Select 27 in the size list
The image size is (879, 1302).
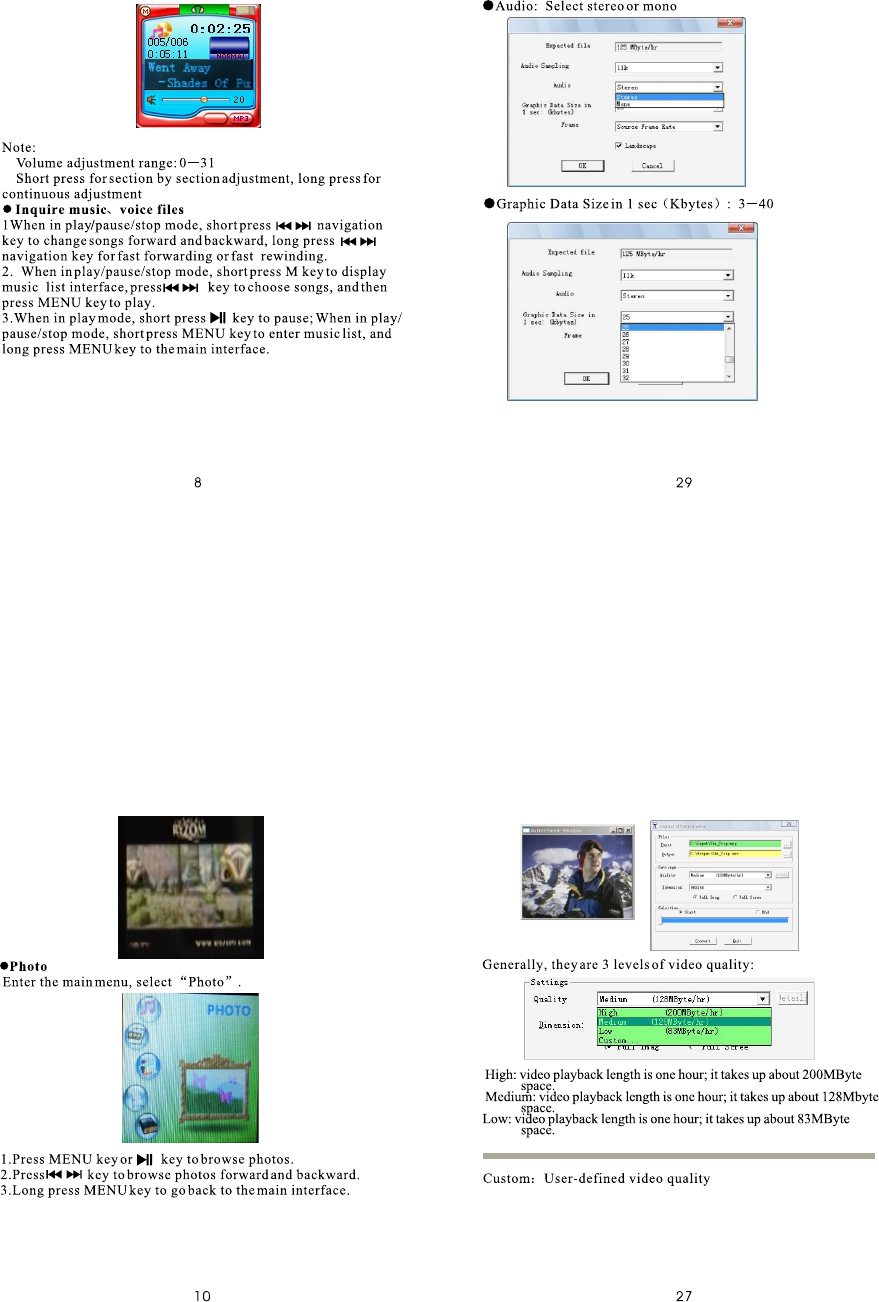672,342
